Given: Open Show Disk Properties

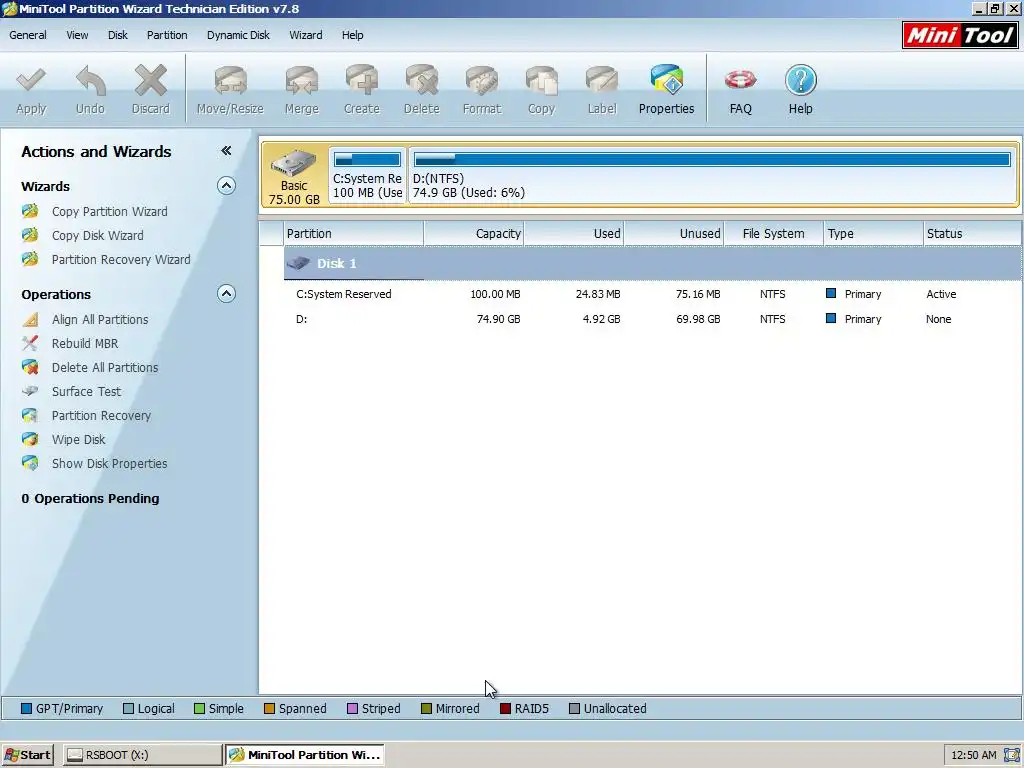Looking at the screenshot, I should pyautogui.click(x=110, y=464).
